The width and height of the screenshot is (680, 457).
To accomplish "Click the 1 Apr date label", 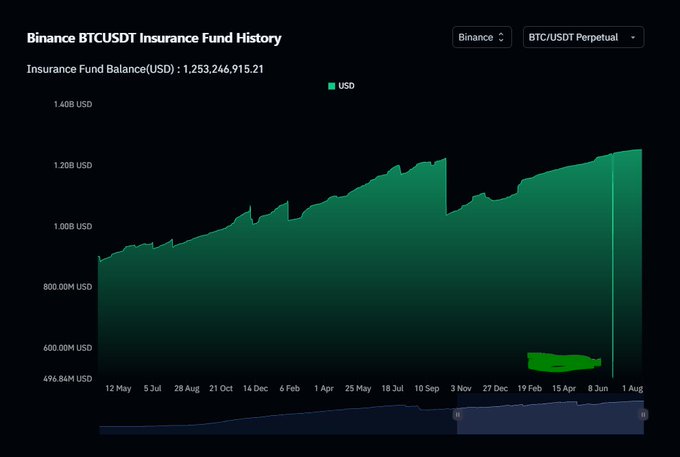I will pyautogui.click(x=324, y=388).
